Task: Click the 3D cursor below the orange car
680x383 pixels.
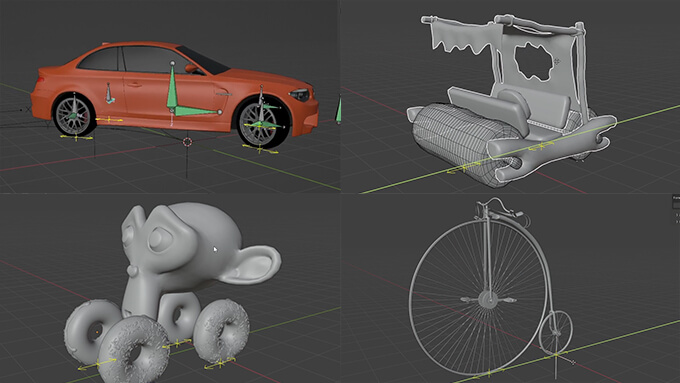Action: coord(187,142)
